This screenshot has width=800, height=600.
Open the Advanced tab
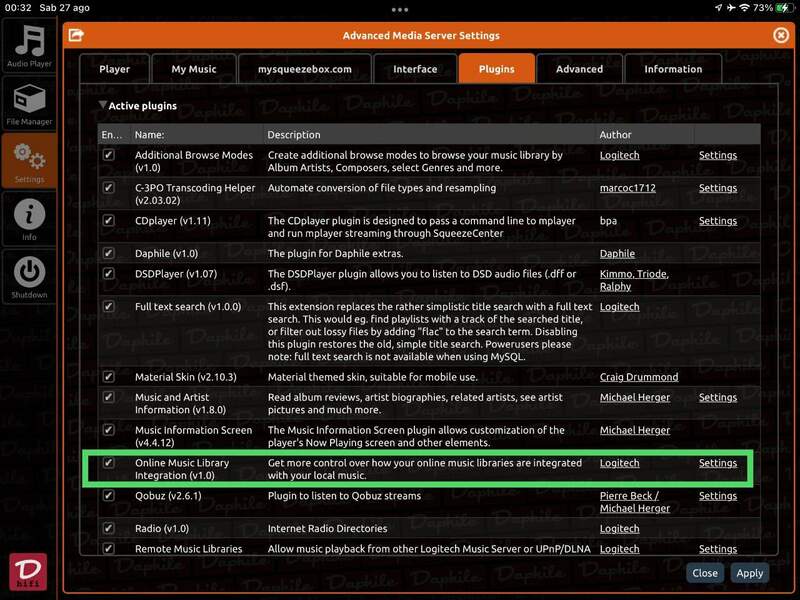(579, 69)
